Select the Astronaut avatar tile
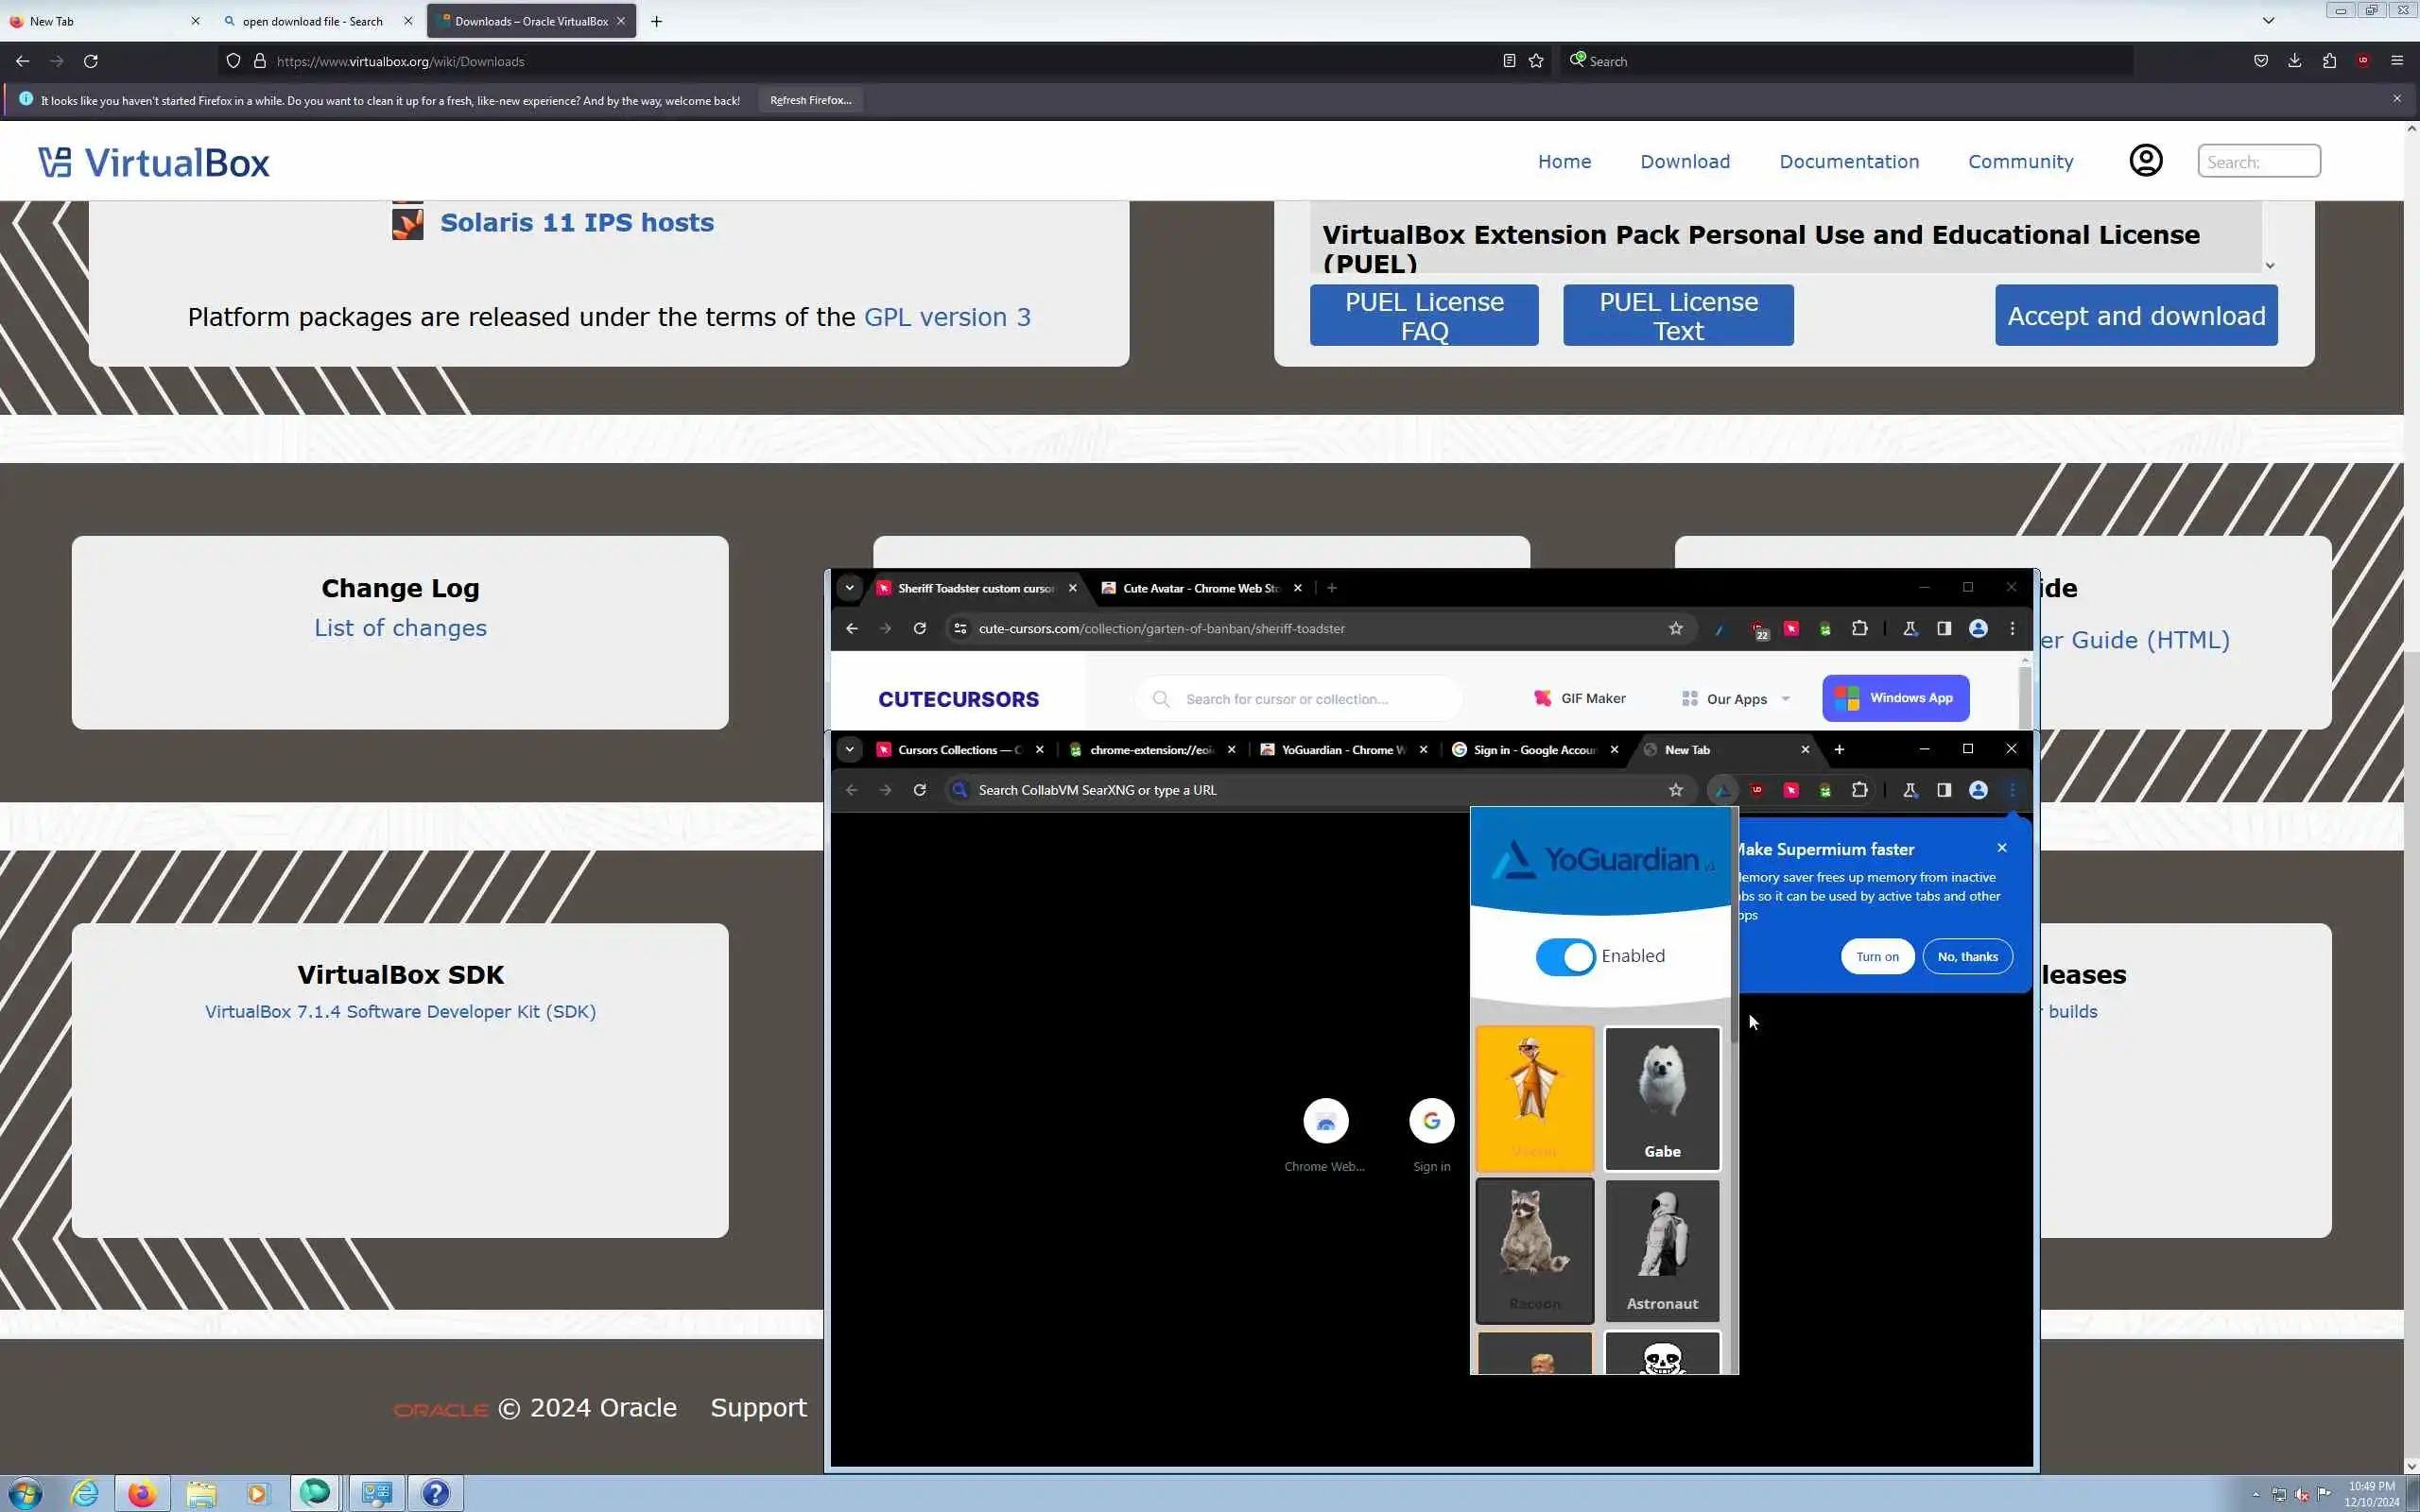 (x=1662, y=1249)
